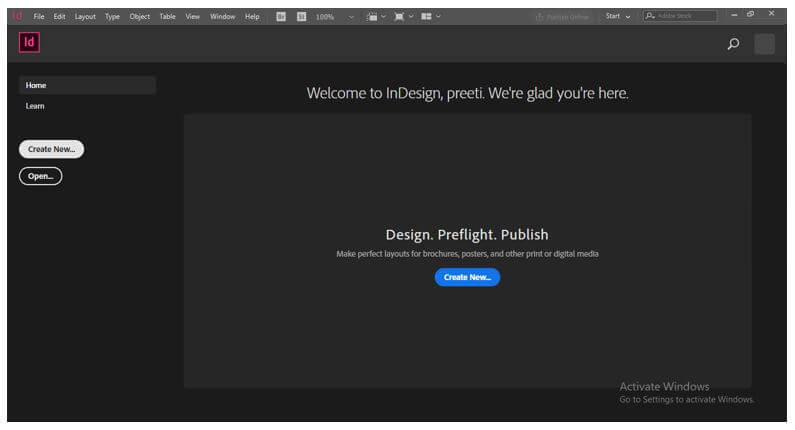
Task: Click the Go to Bridge icon
Action: pos(281,17)
